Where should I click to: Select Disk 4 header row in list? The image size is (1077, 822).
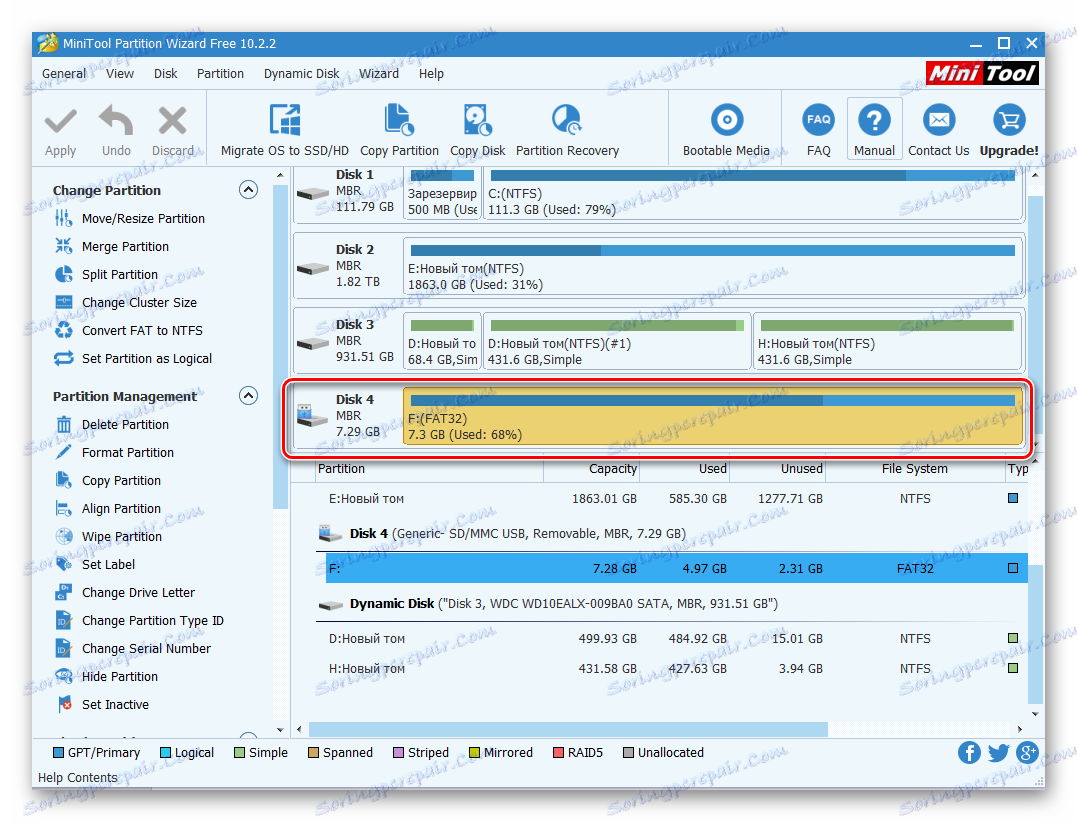(672, 534)
